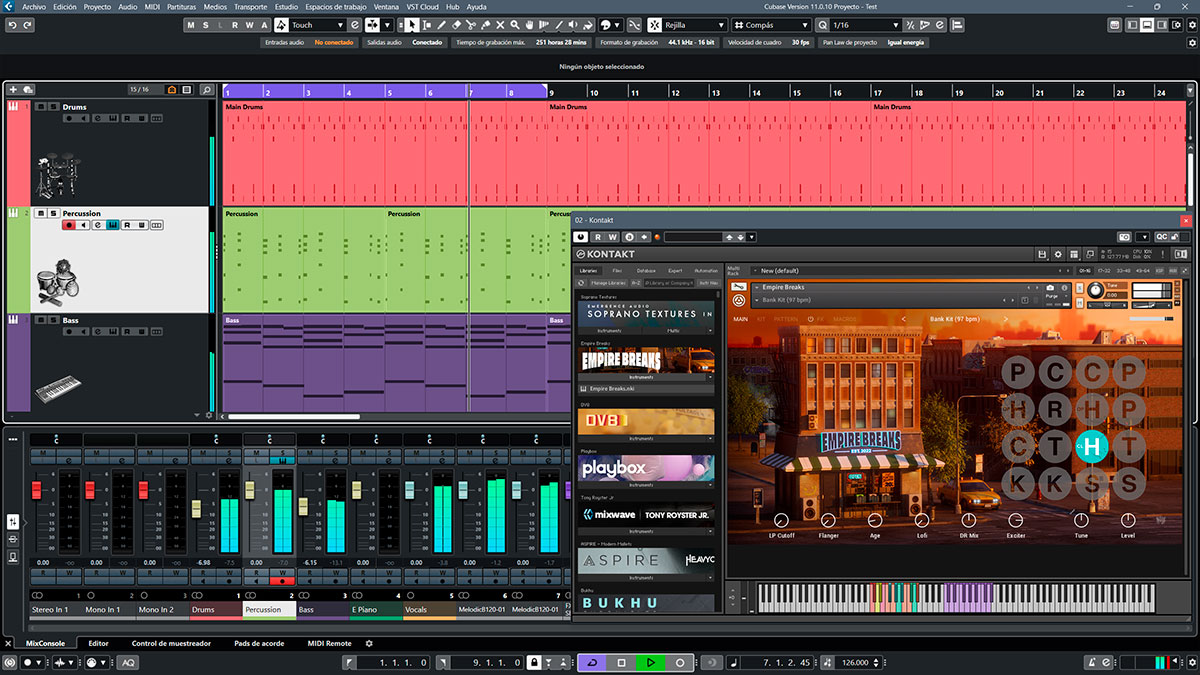The height and width of the screenshot is (675, 1200).
Task: Open transport settings gear at bottom right
Action: (1191, 662)
